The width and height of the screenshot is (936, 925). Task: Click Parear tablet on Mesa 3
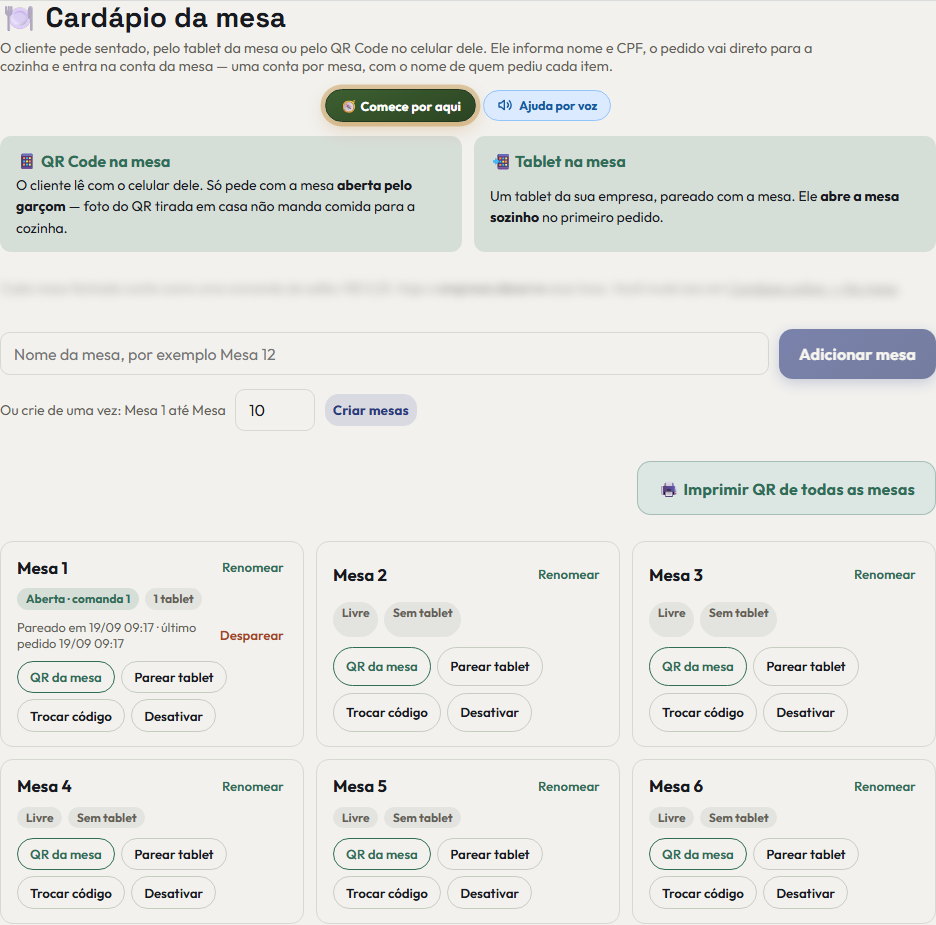pyautogui.click(x=805, y=667)
